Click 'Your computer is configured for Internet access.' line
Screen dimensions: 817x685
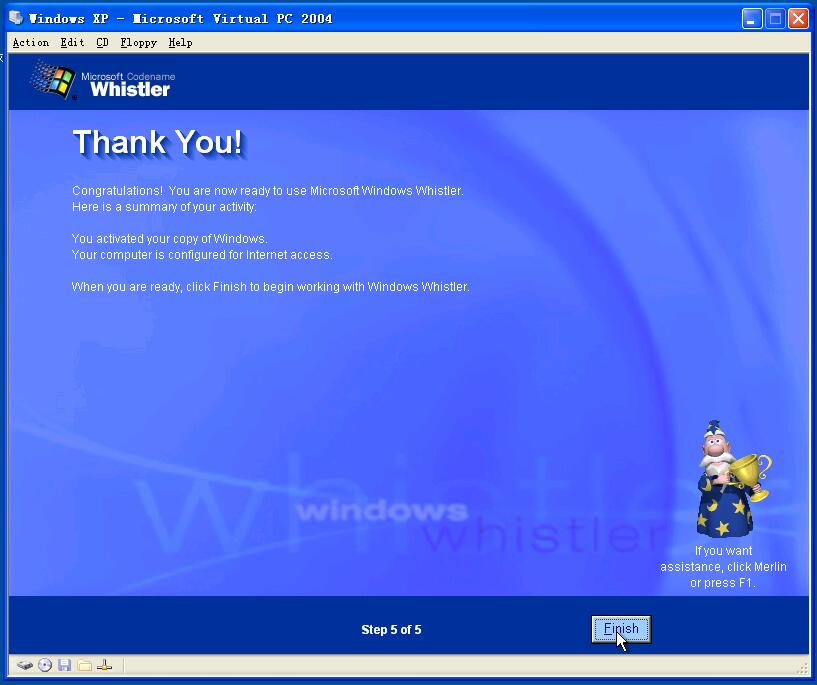coord(202,255)
